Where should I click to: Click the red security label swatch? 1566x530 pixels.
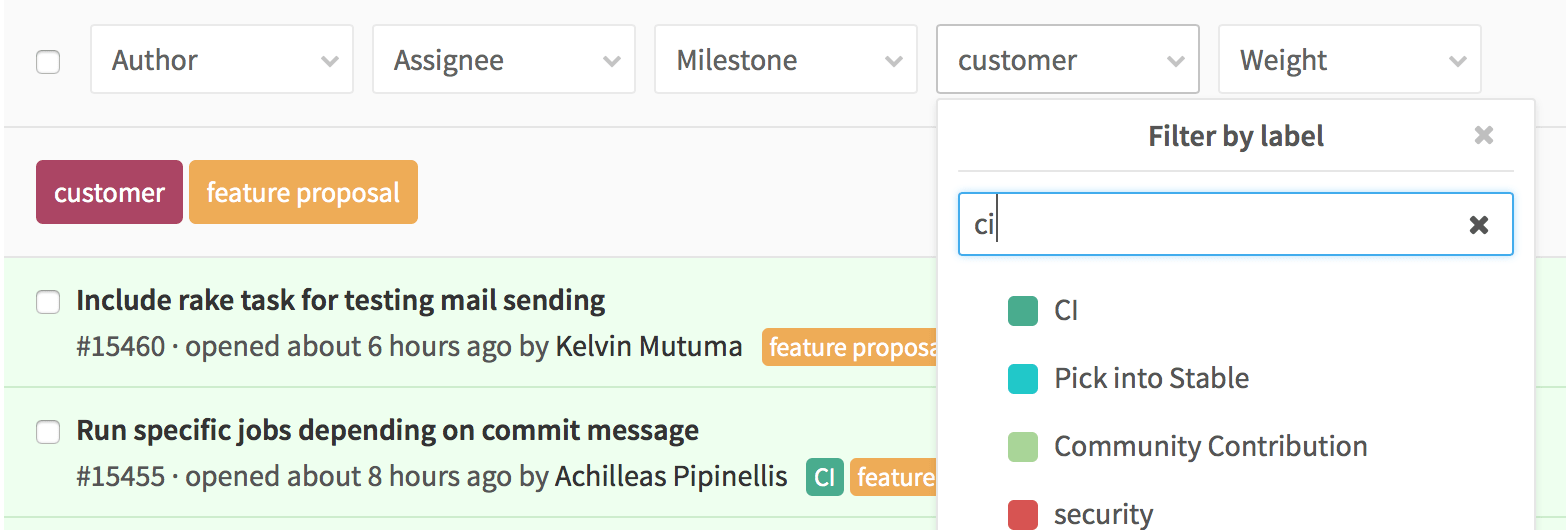[1023, 514]
